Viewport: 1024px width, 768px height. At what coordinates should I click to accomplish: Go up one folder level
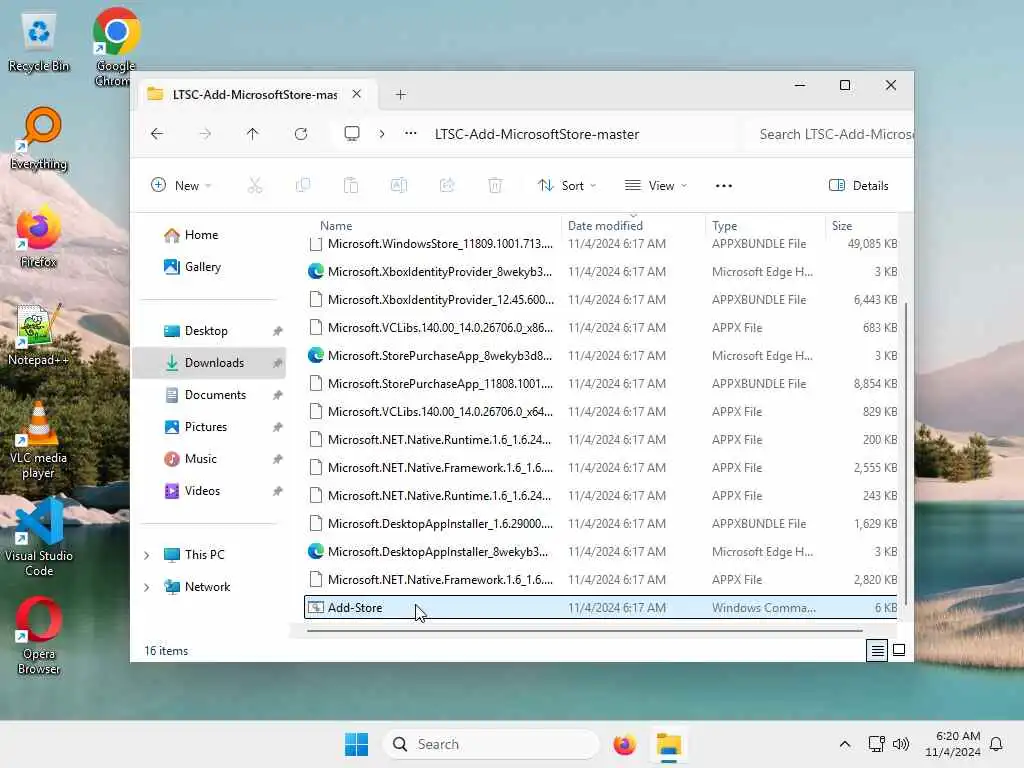pos(253,134)
